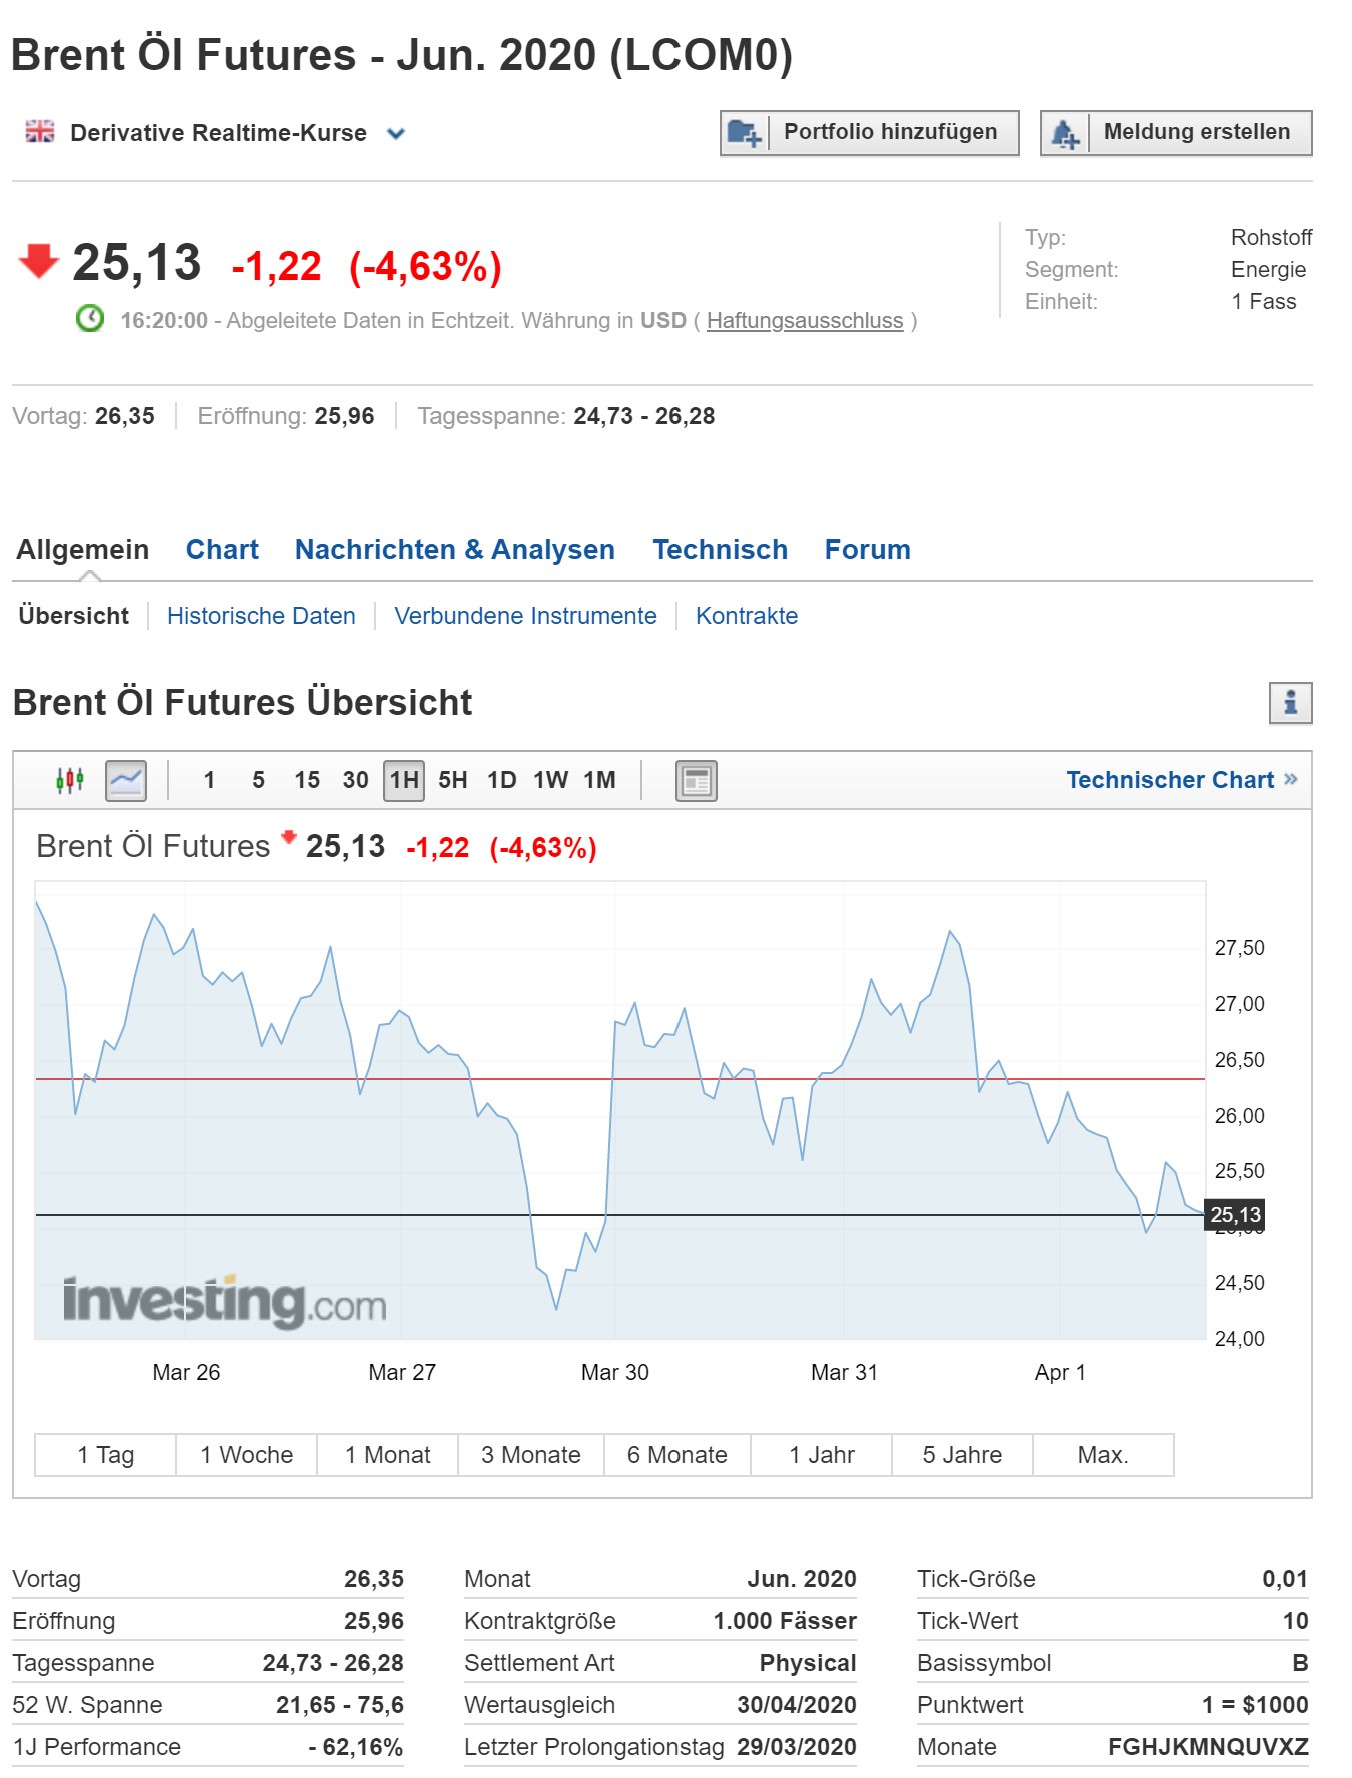Viewport: 1352px width, 1778px height.
Task: Click the green clock icon by timestamp
Action: [90, 319]
